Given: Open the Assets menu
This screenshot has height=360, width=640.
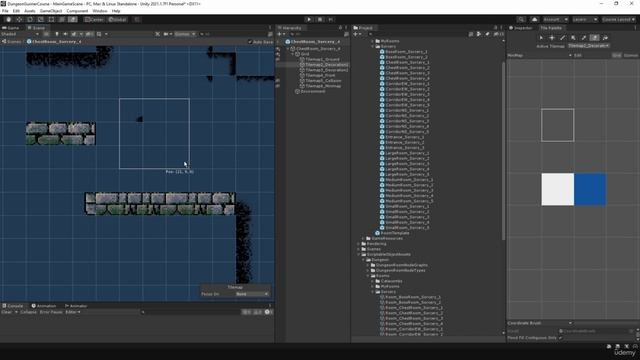Looking at the screenshot, I should pos(30,11).
